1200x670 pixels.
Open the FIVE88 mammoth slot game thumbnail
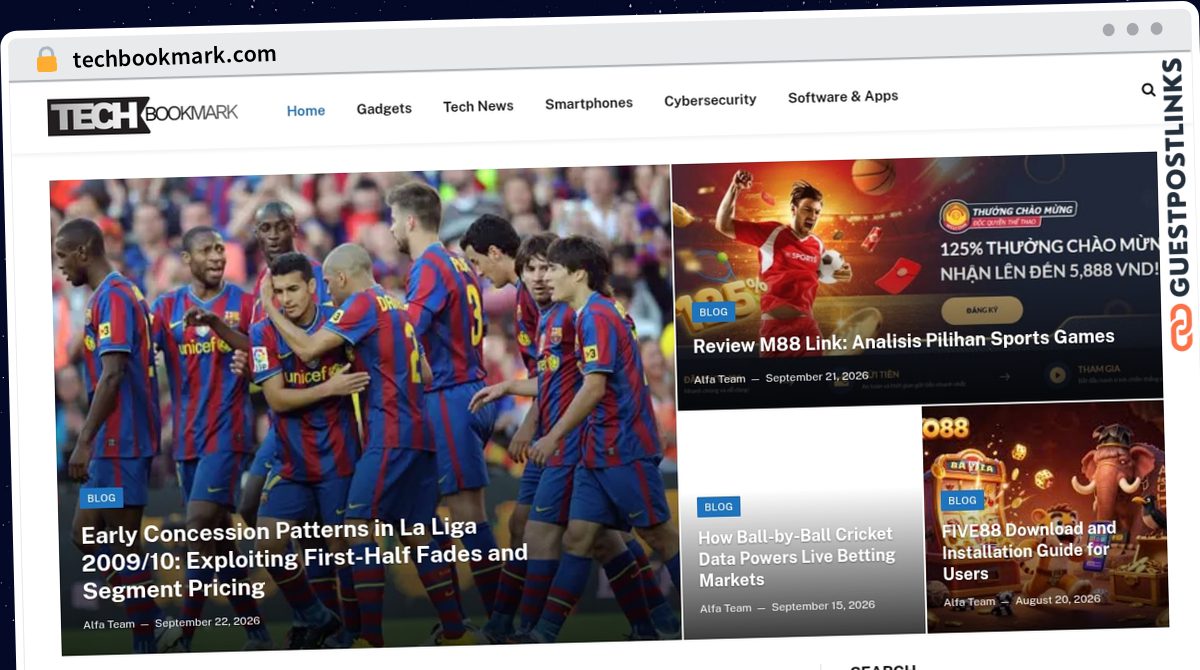(1045, 517)
